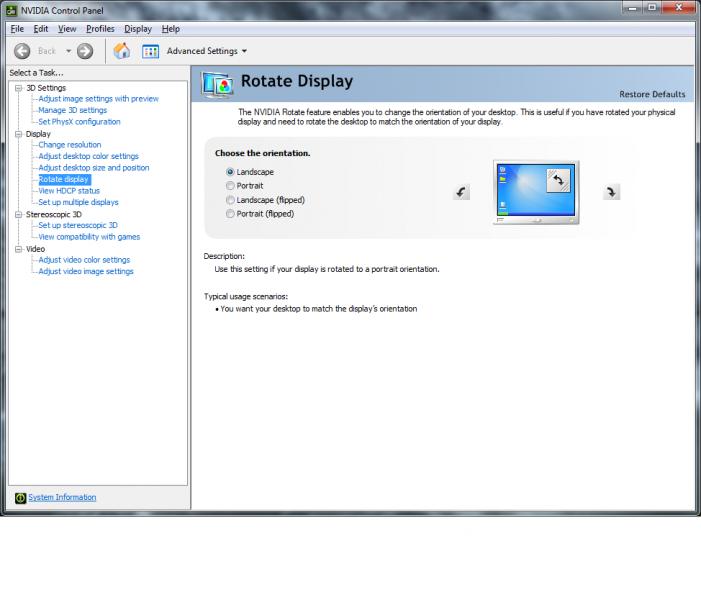Click the Restore Defaults link
The height and width of the screenshot is (600, 701).
point(652,94)
